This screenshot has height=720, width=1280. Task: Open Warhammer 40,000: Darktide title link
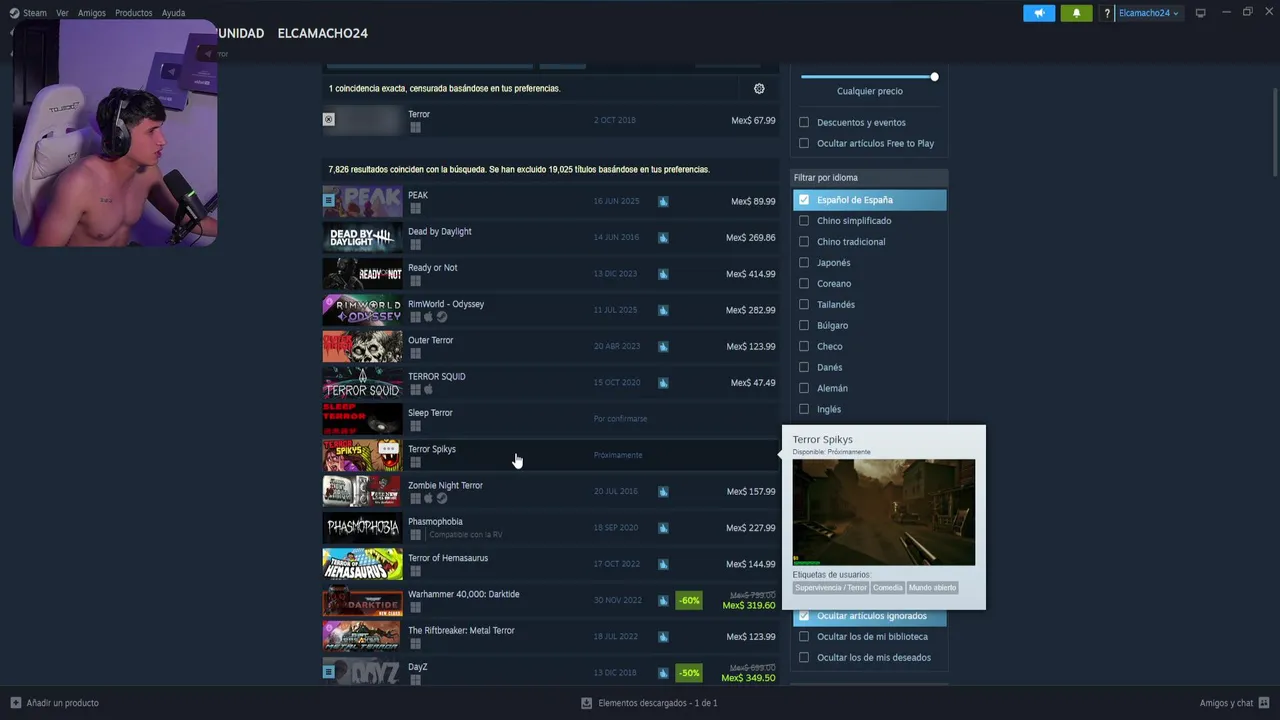[x=464, y=594]
